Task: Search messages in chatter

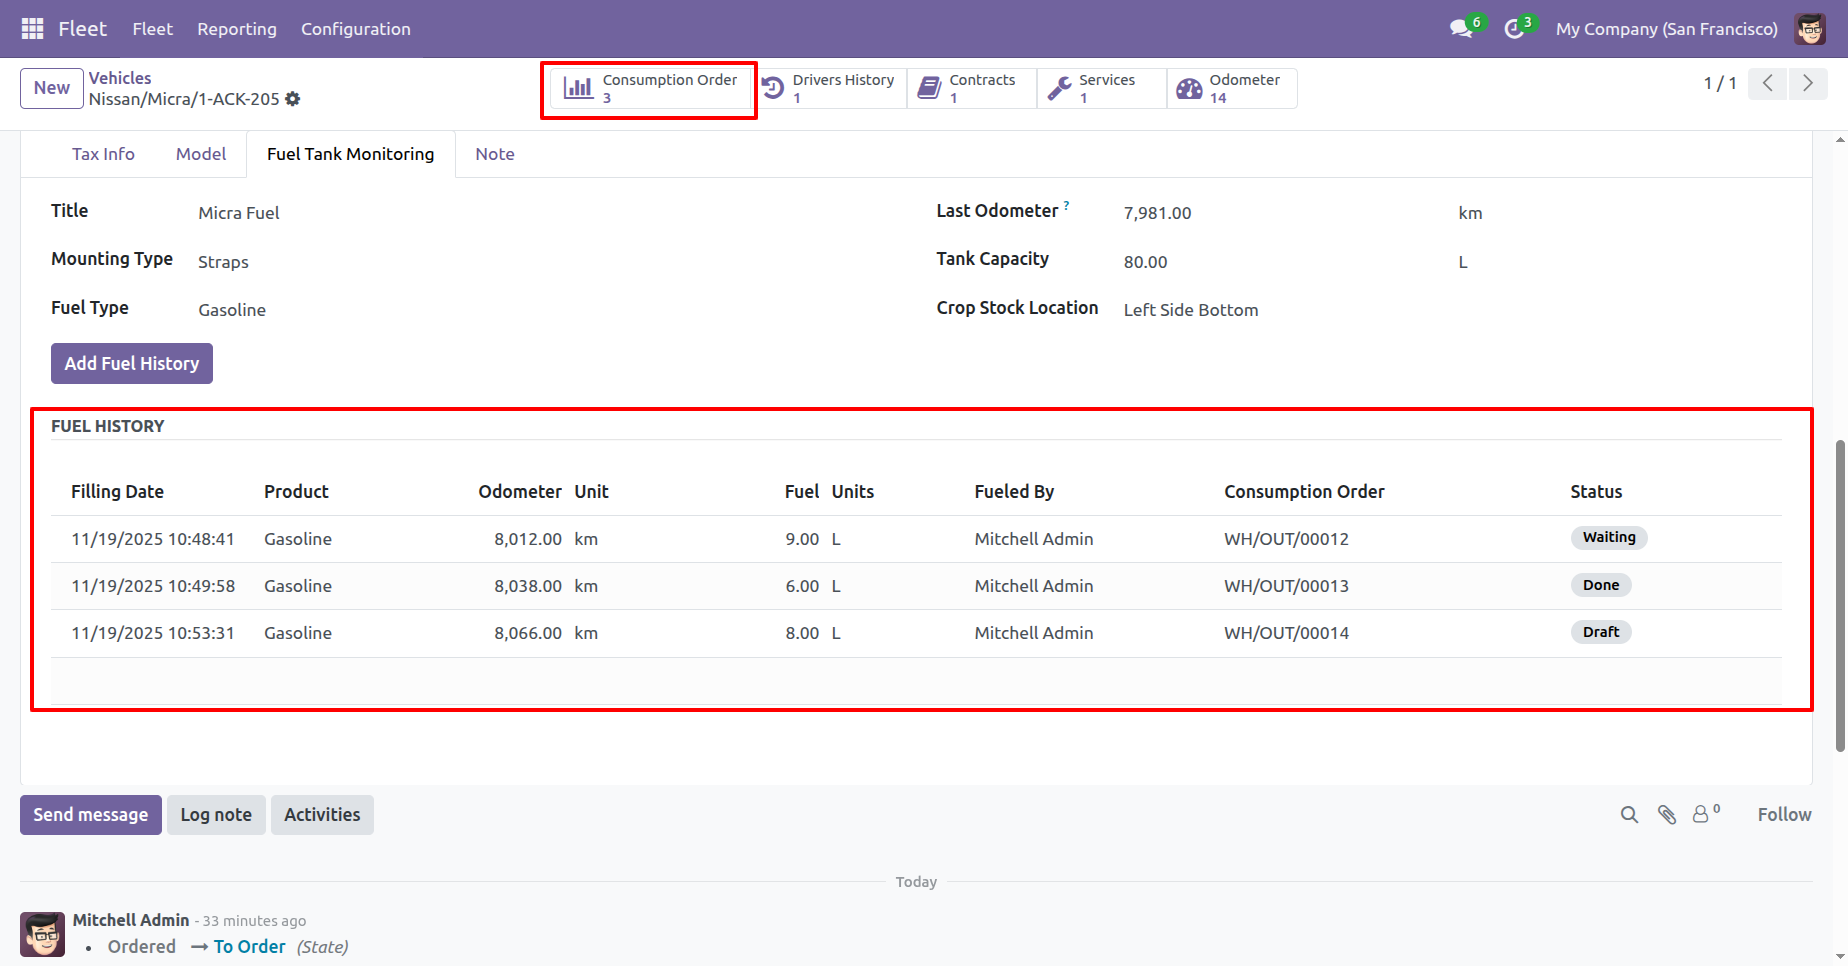Action: [1629, 815]
